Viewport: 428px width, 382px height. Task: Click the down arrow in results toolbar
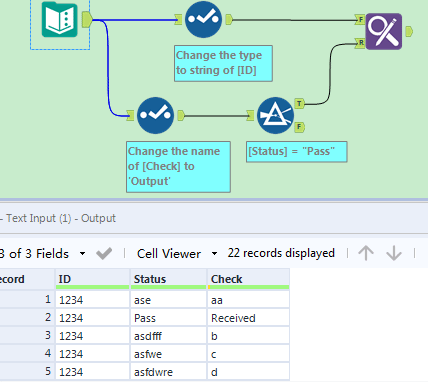[394, 253]
